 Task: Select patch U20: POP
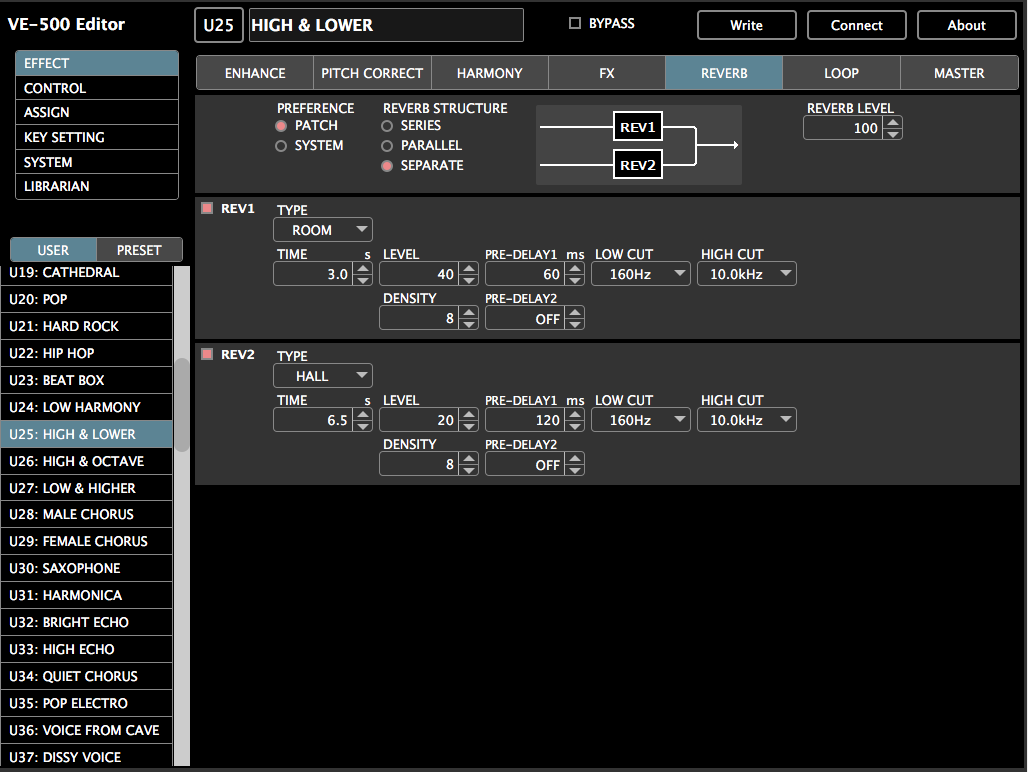tap(87, 299)
